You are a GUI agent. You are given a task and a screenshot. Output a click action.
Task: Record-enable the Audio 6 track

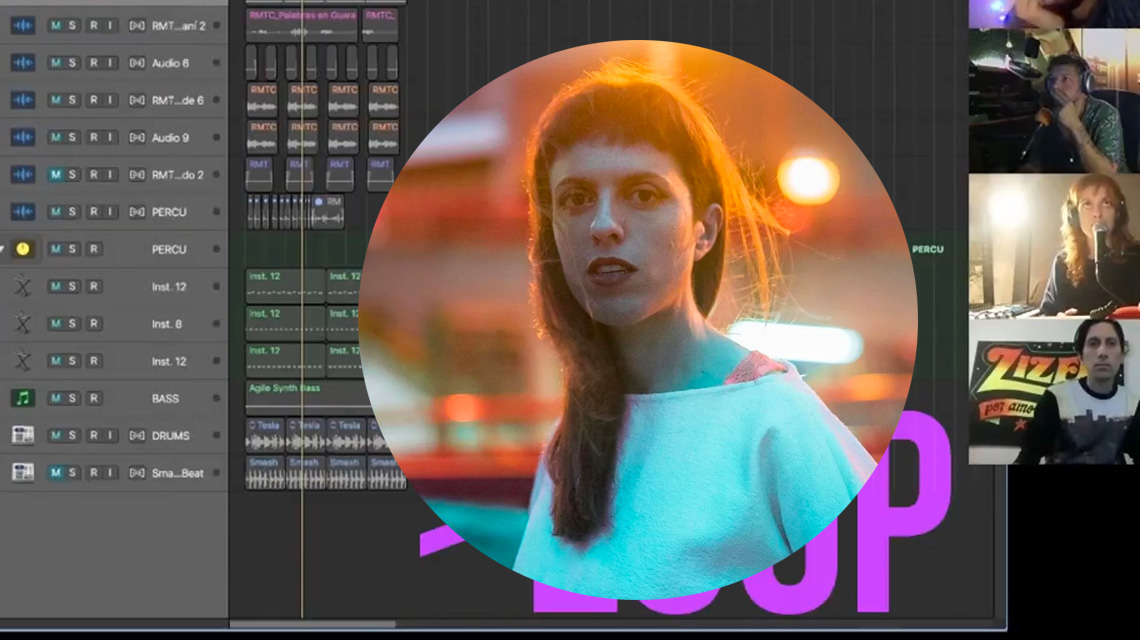[x=93, y=63]
